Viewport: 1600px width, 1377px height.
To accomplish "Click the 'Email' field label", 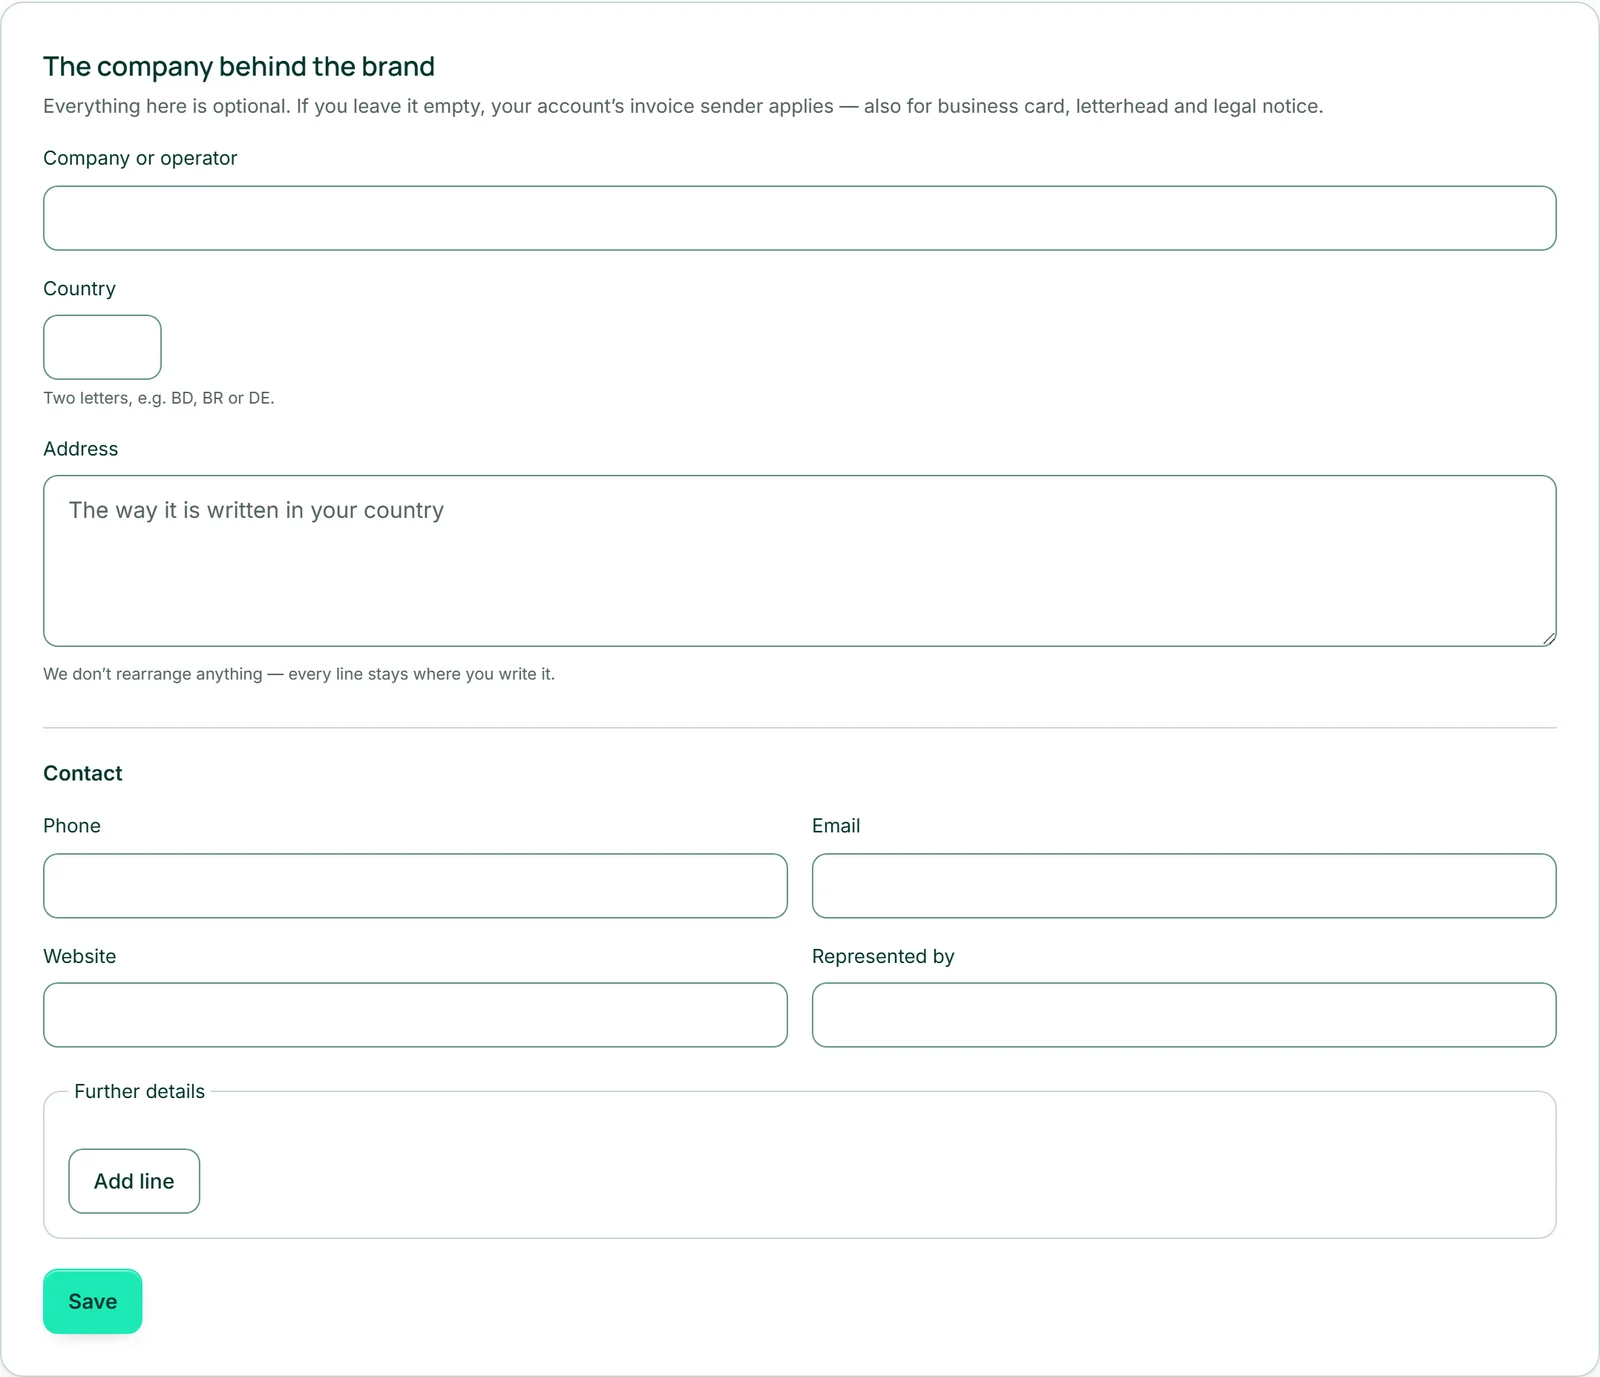I will 836,826.
